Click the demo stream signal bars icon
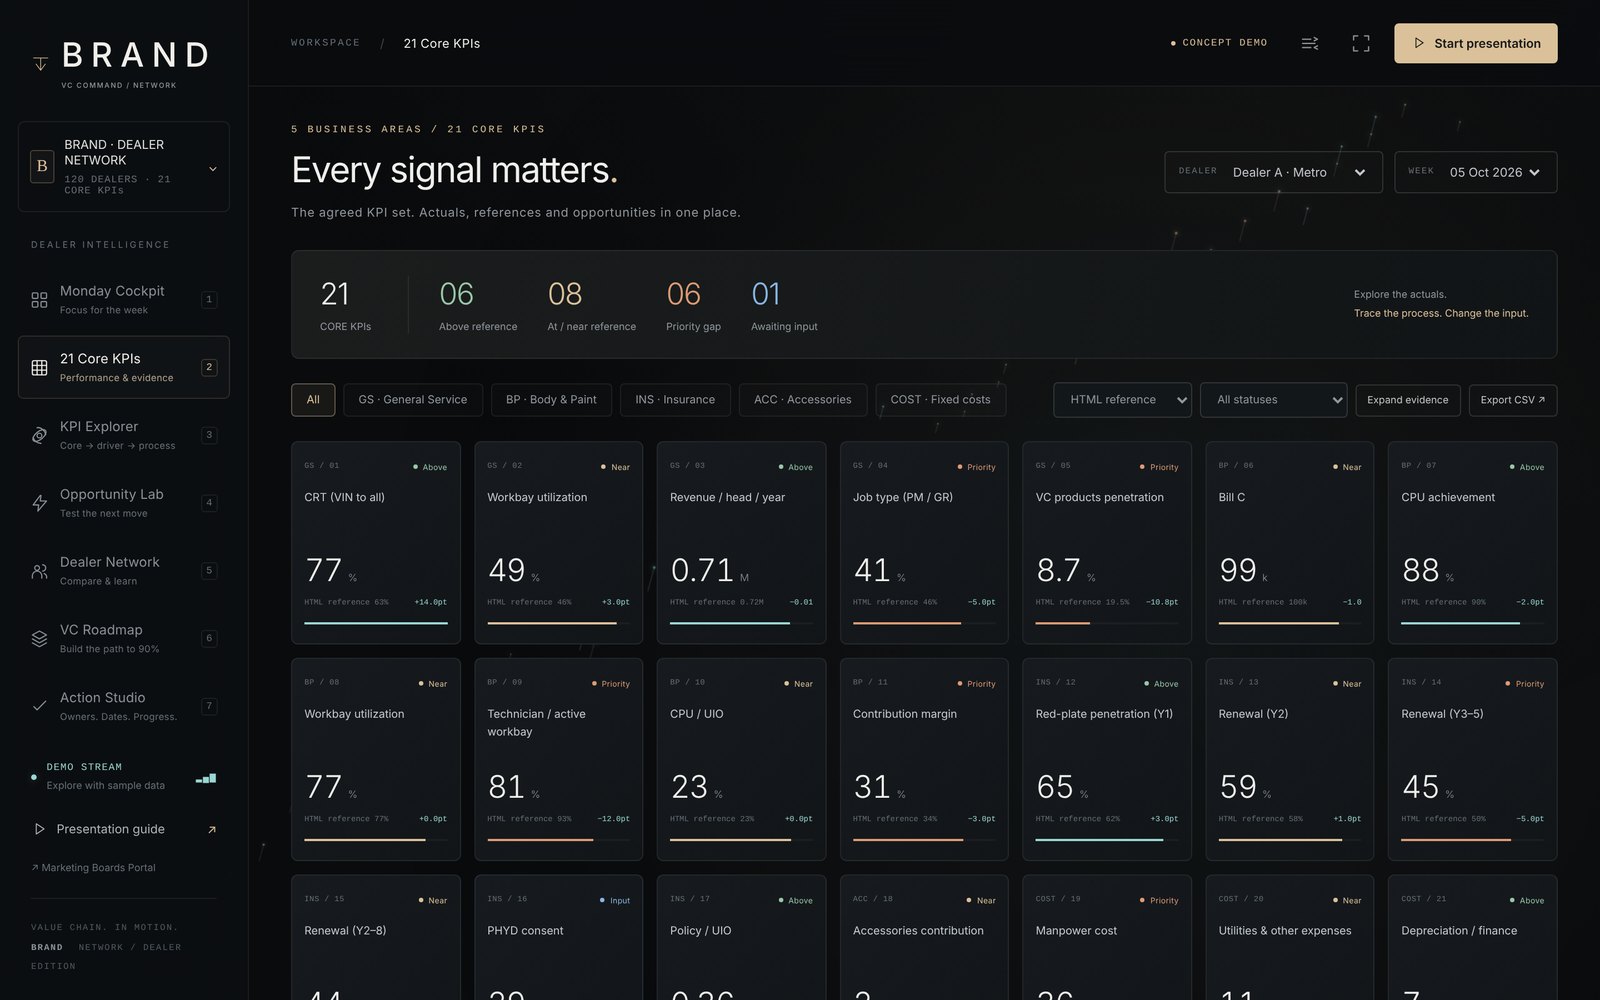Viewport: 1600px width, 1000px height. (x=206, y=777)
